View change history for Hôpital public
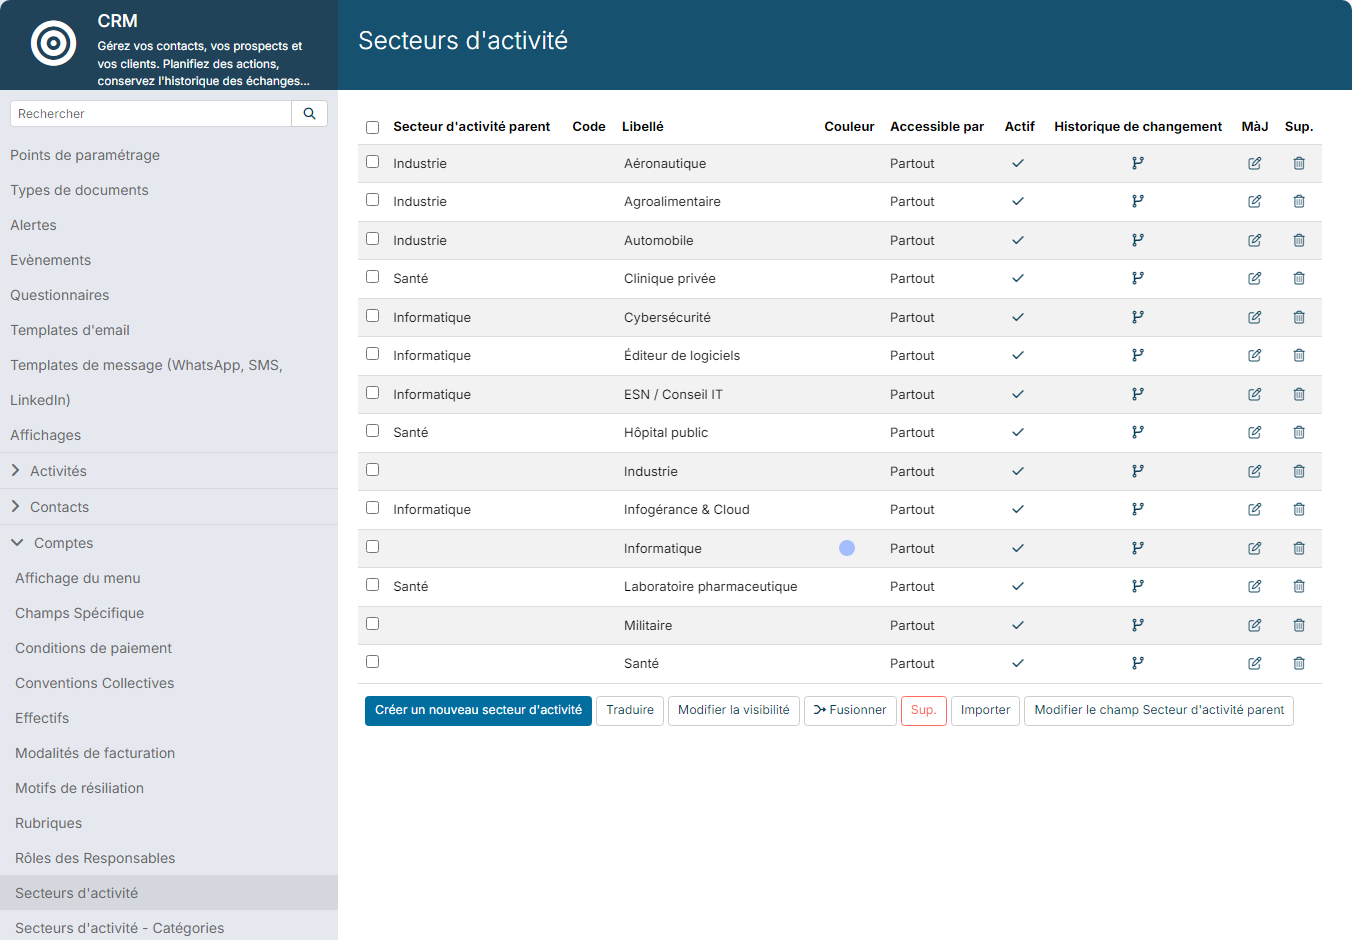The height and width of the screenshot is (940, 1352). coord(1138,432)
